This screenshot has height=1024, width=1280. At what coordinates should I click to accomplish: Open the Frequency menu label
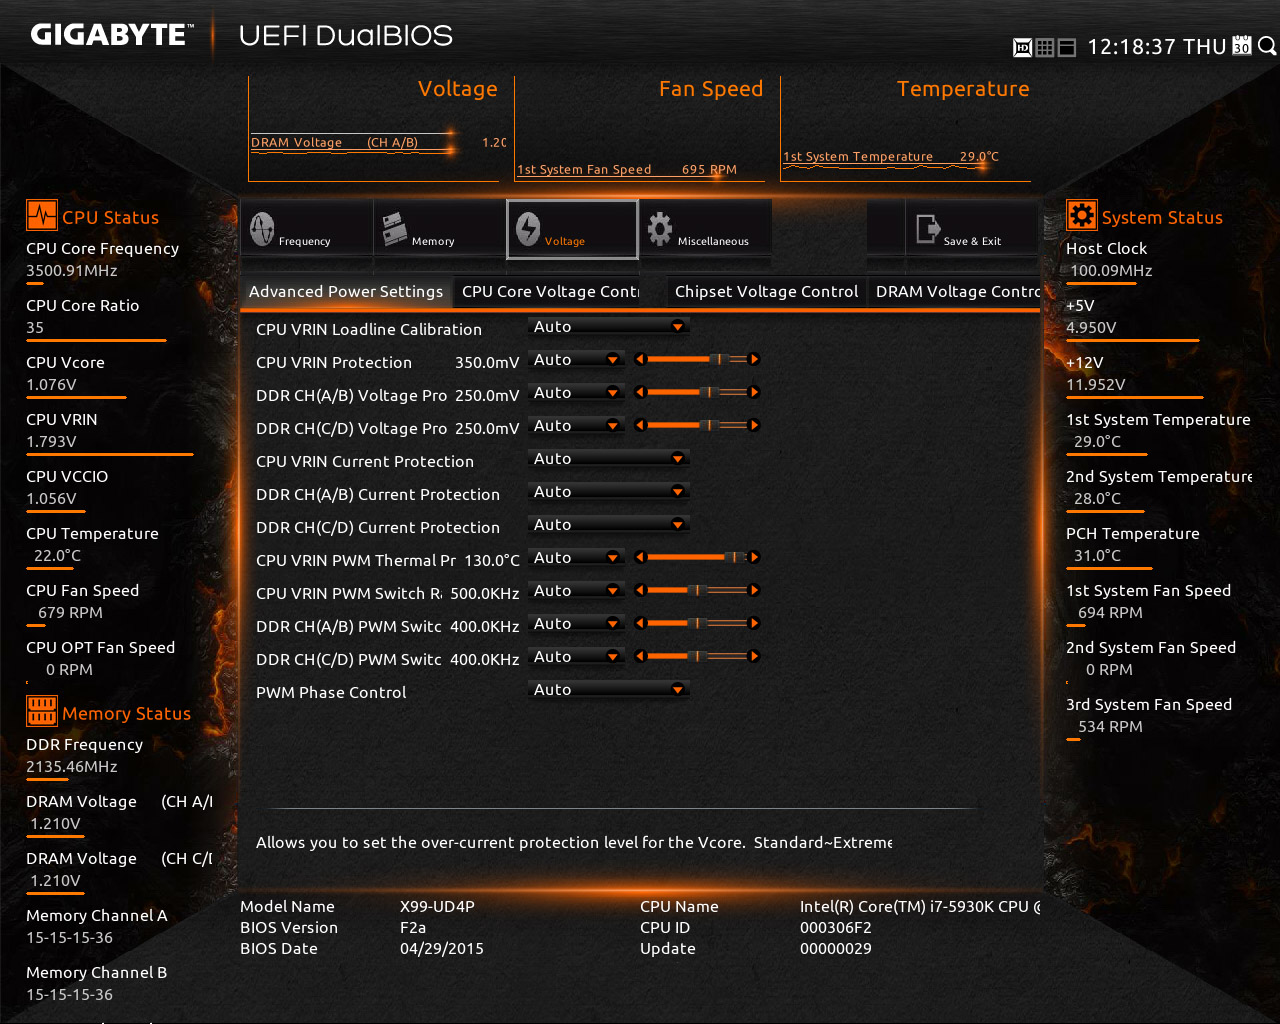tap(305, 241)
